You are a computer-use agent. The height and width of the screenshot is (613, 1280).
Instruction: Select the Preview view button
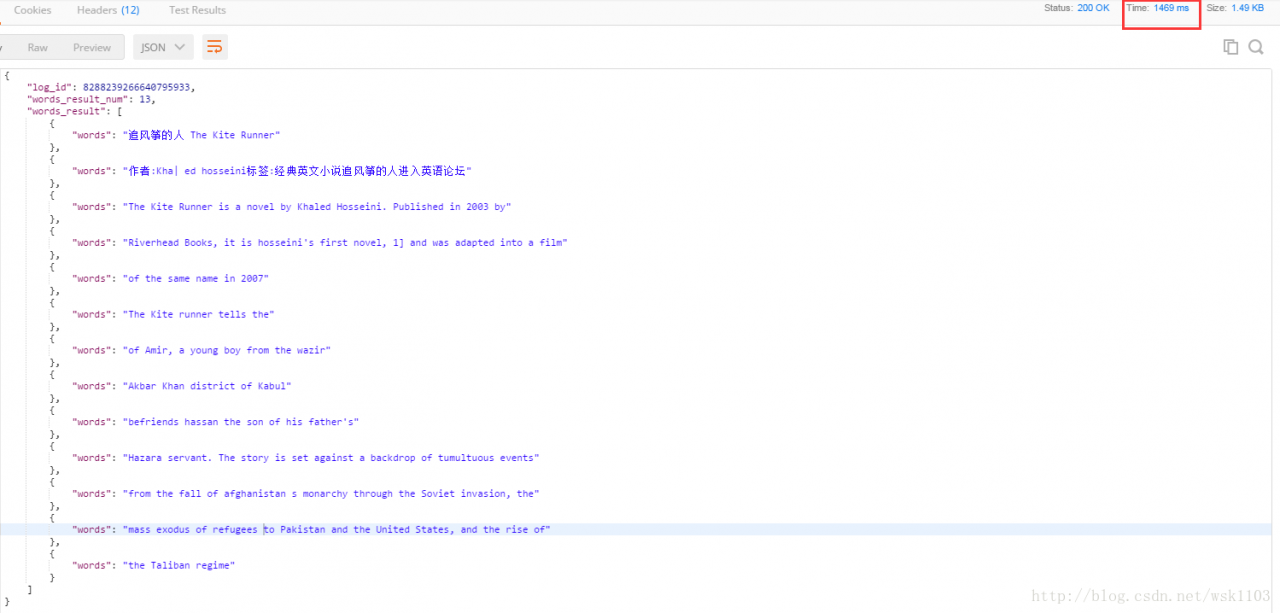pos(92,47)
